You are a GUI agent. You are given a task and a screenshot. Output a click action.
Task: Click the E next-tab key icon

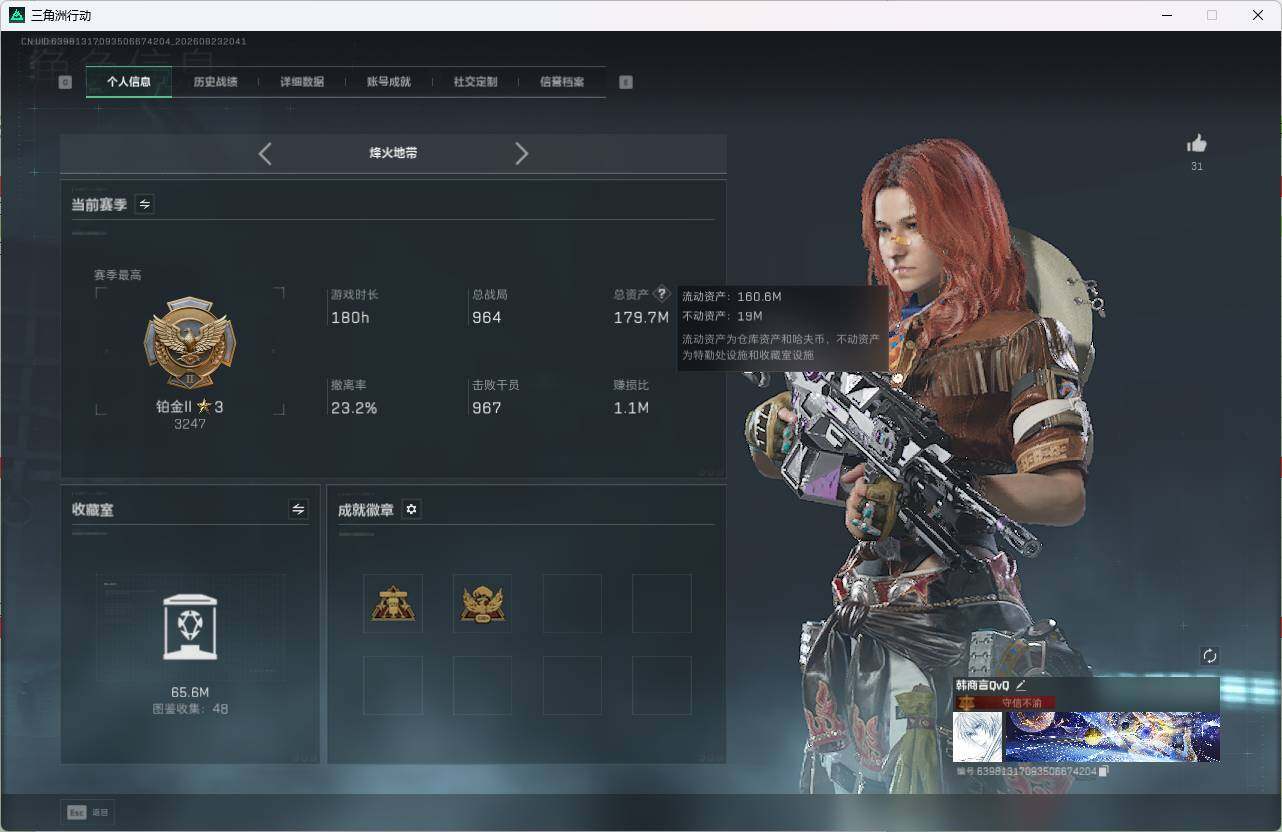[626, 82]
